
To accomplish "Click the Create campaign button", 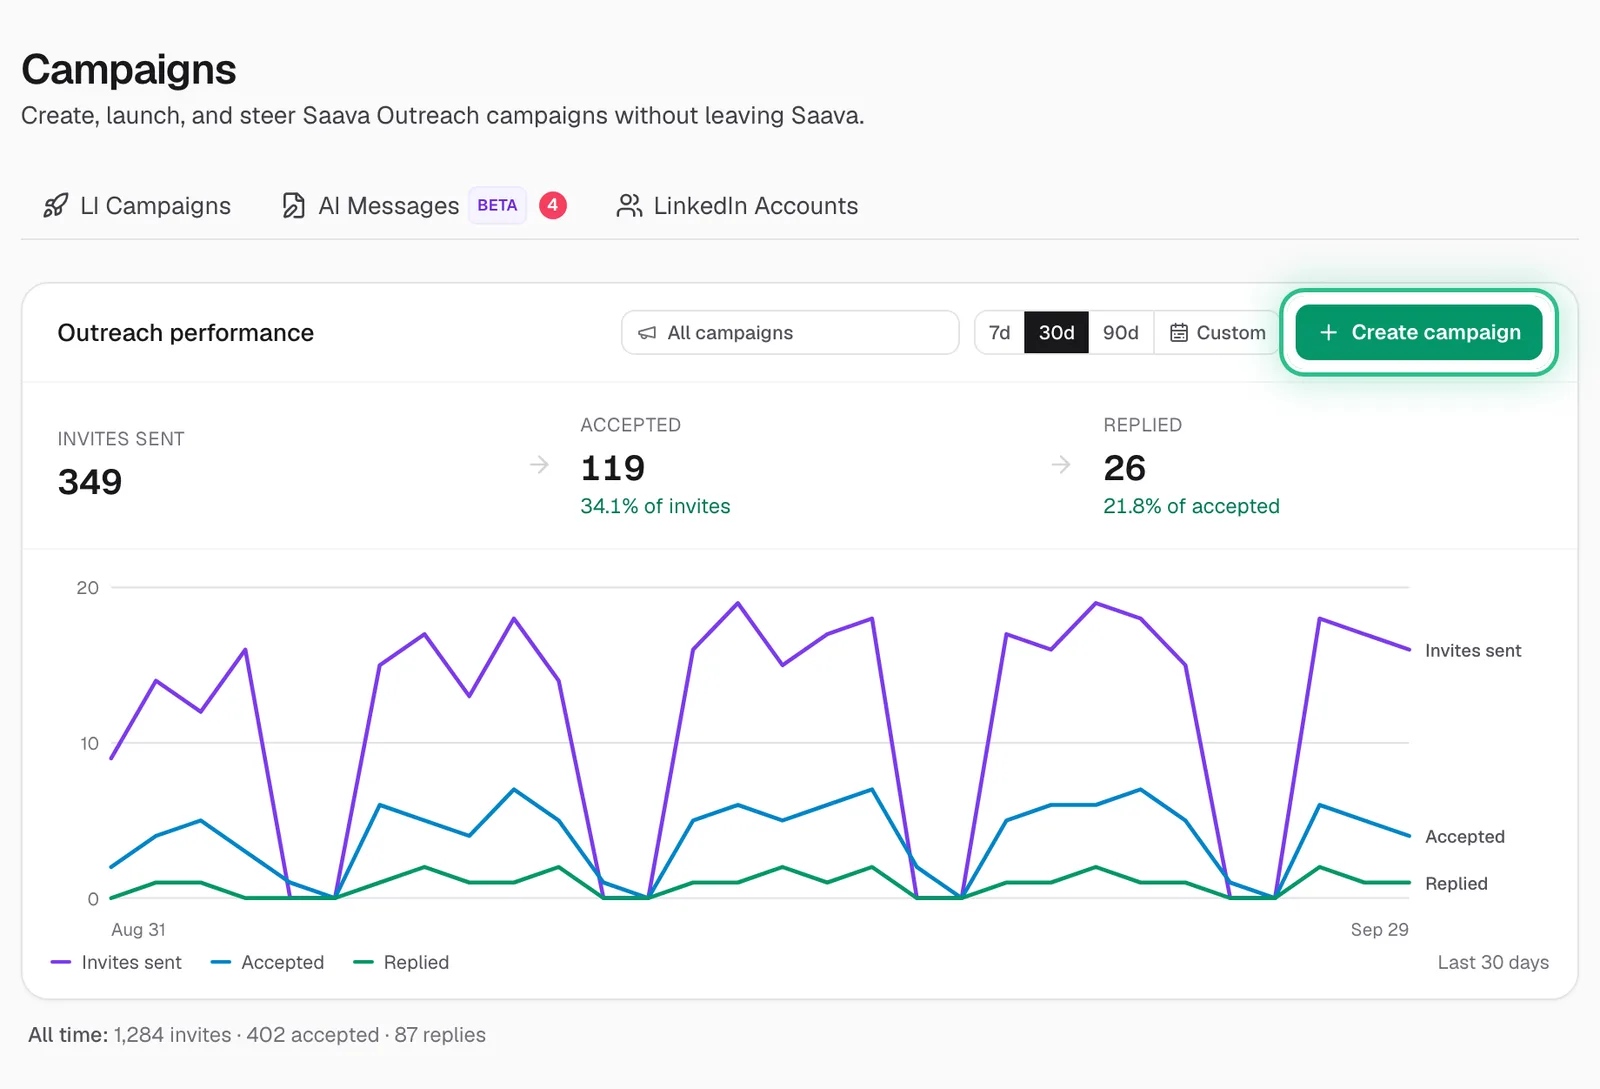I will click(1418, 332).
